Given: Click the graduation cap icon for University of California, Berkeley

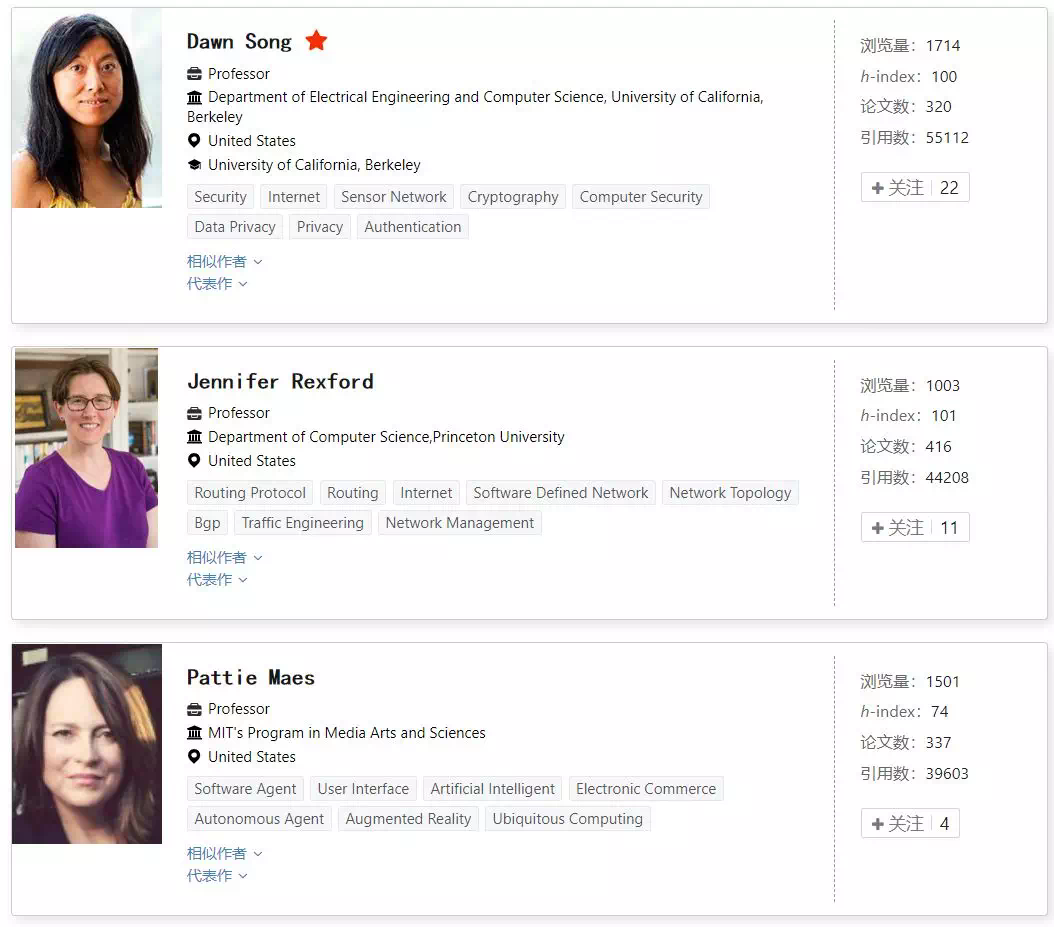Looking at the screenshot, I should coord(194,165).
